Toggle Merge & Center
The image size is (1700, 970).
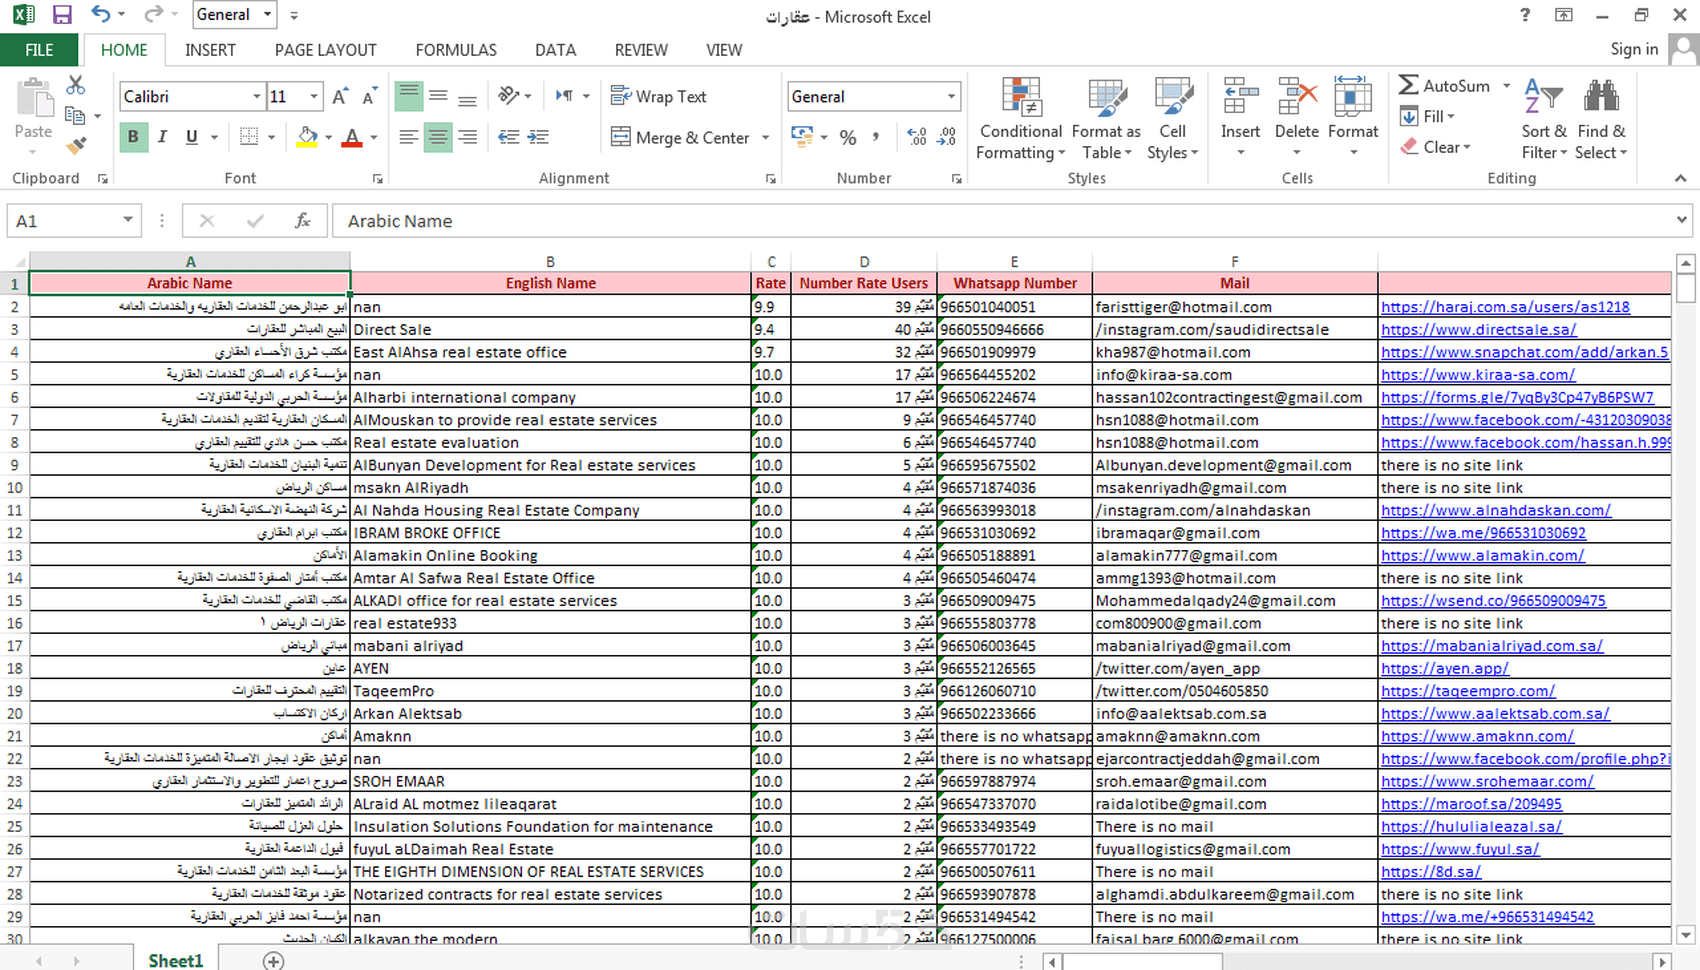[x=680, y=137]
